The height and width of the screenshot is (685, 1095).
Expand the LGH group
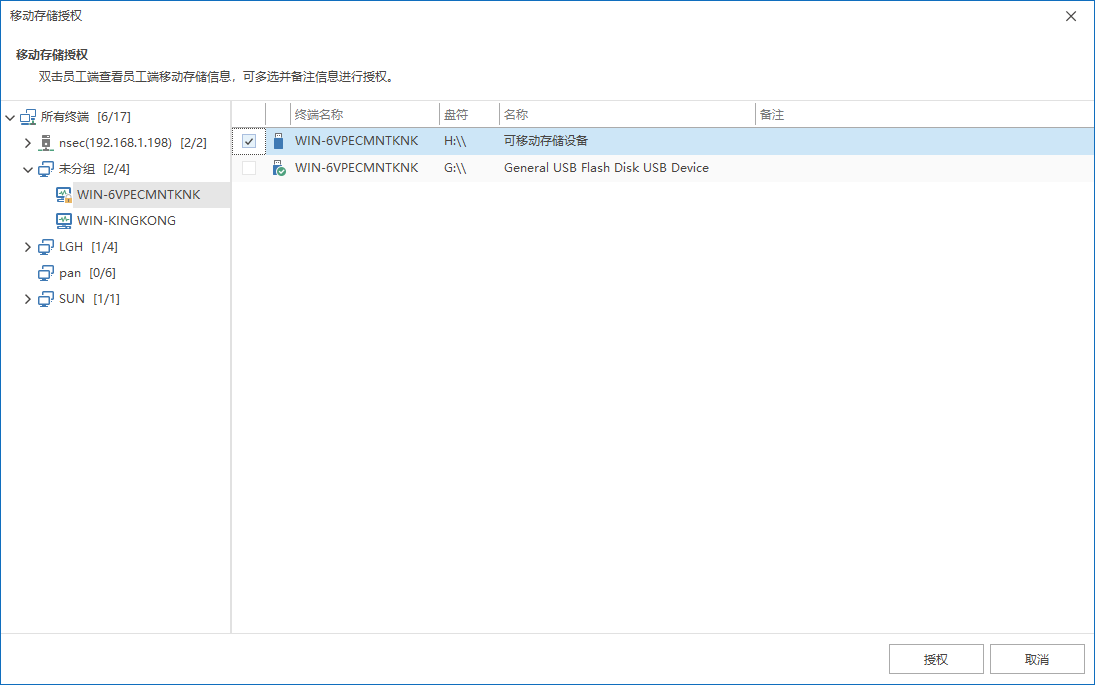28,246
